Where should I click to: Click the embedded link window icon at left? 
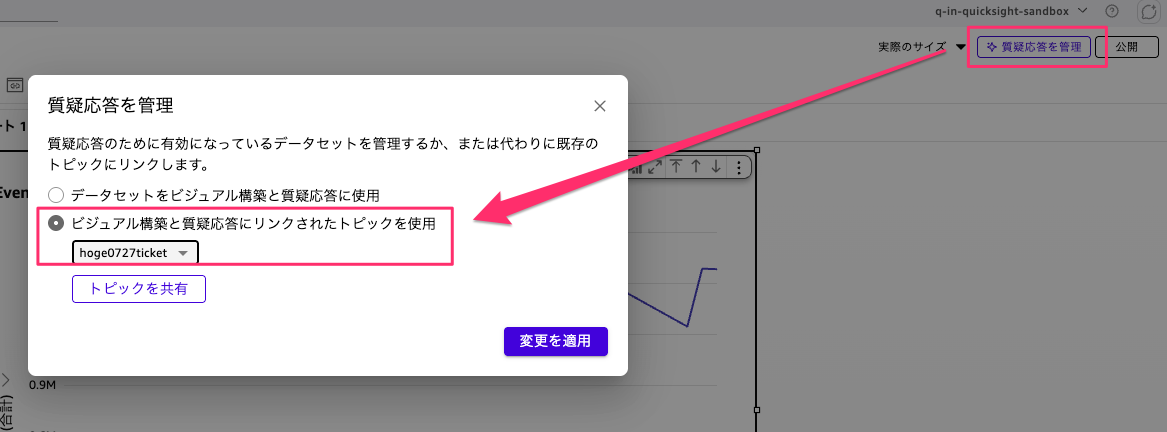tap(15, 85)
